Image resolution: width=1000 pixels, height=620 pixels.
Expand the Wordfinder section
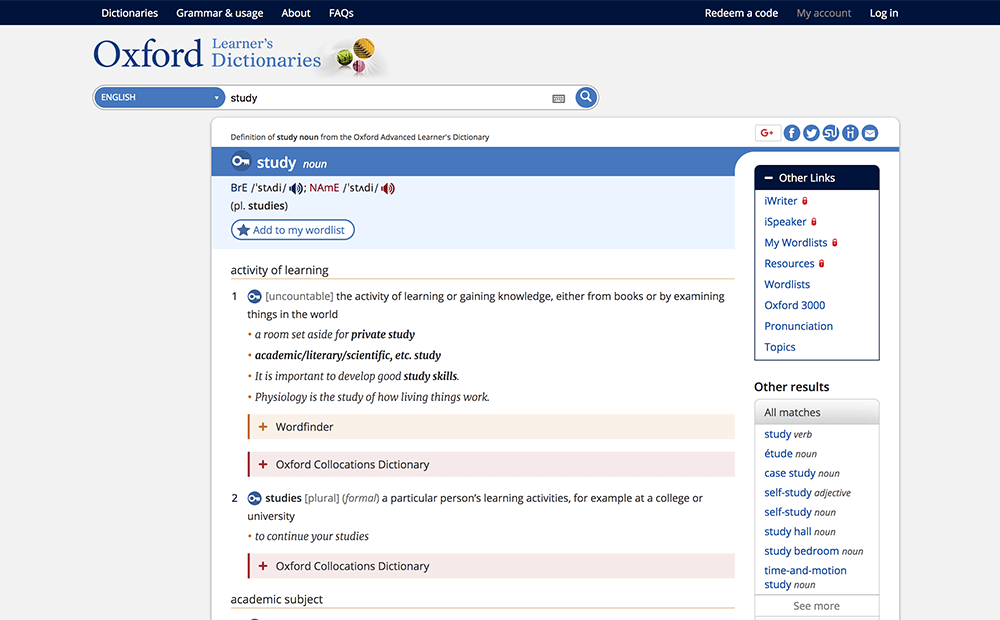tap(492, 427)
